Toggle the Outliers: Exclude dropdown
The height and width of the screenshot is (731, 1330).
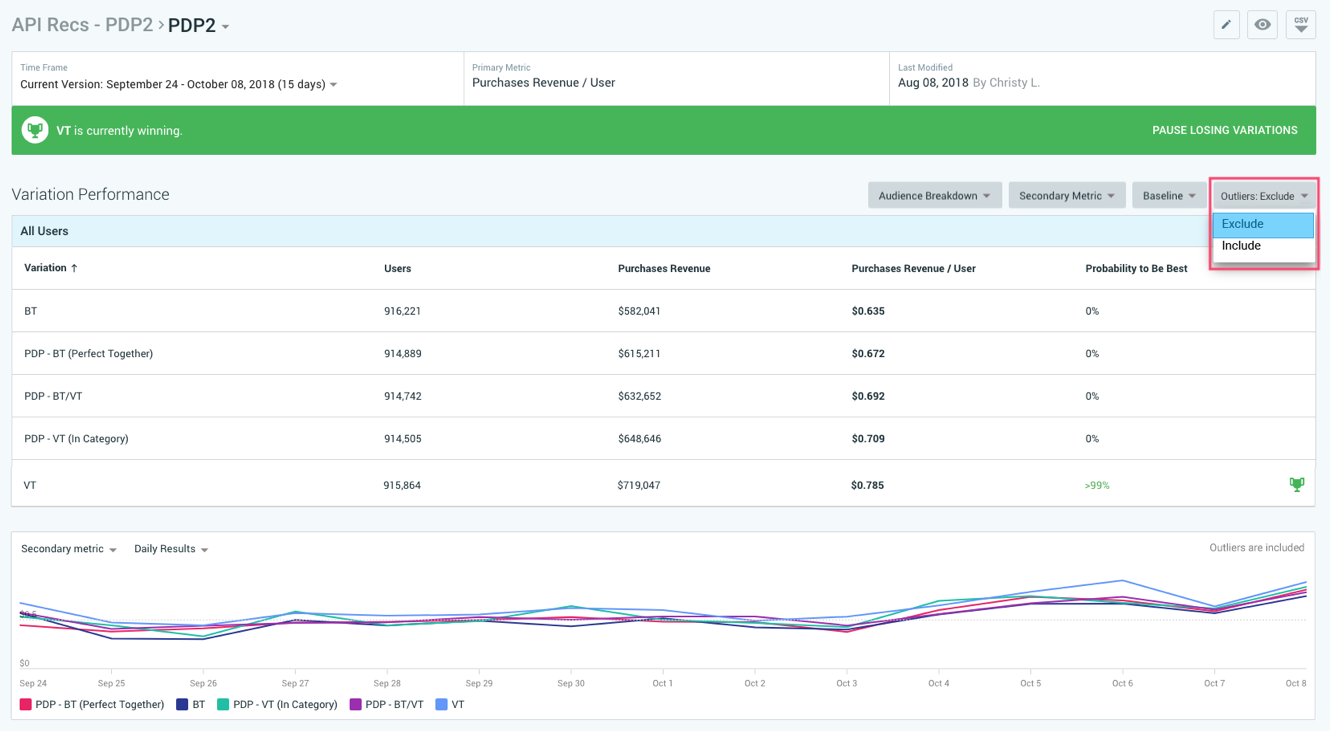1264,196
